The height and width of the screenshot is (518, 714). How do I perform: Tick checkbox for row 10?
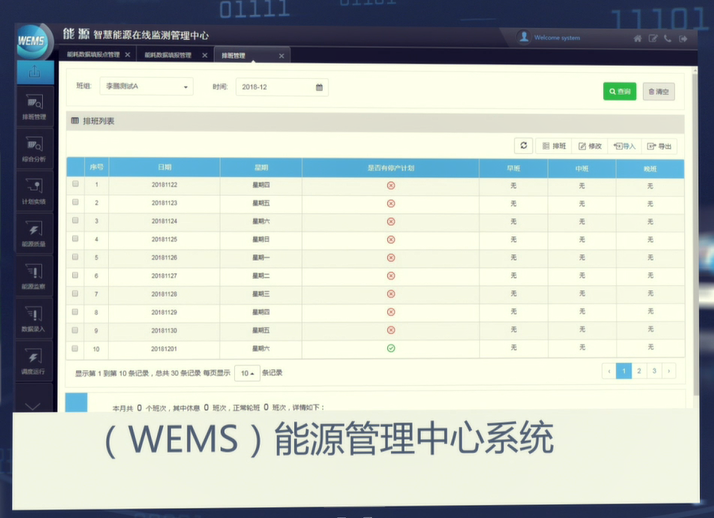click(x=75, y=349)
